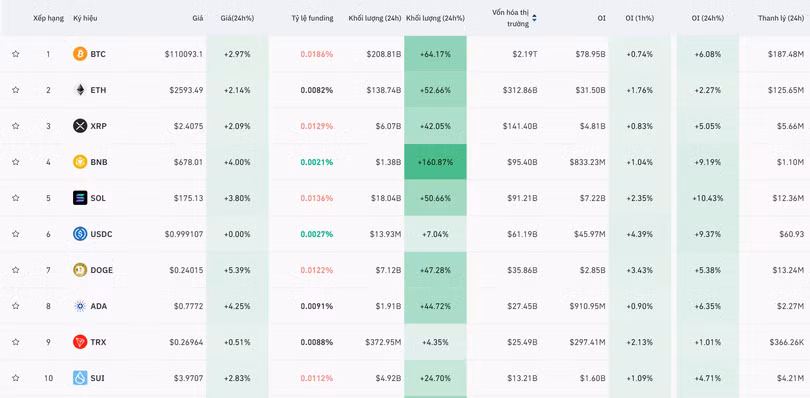
Task: Click the SUI coin icon
Action: [x=80, y=378]
